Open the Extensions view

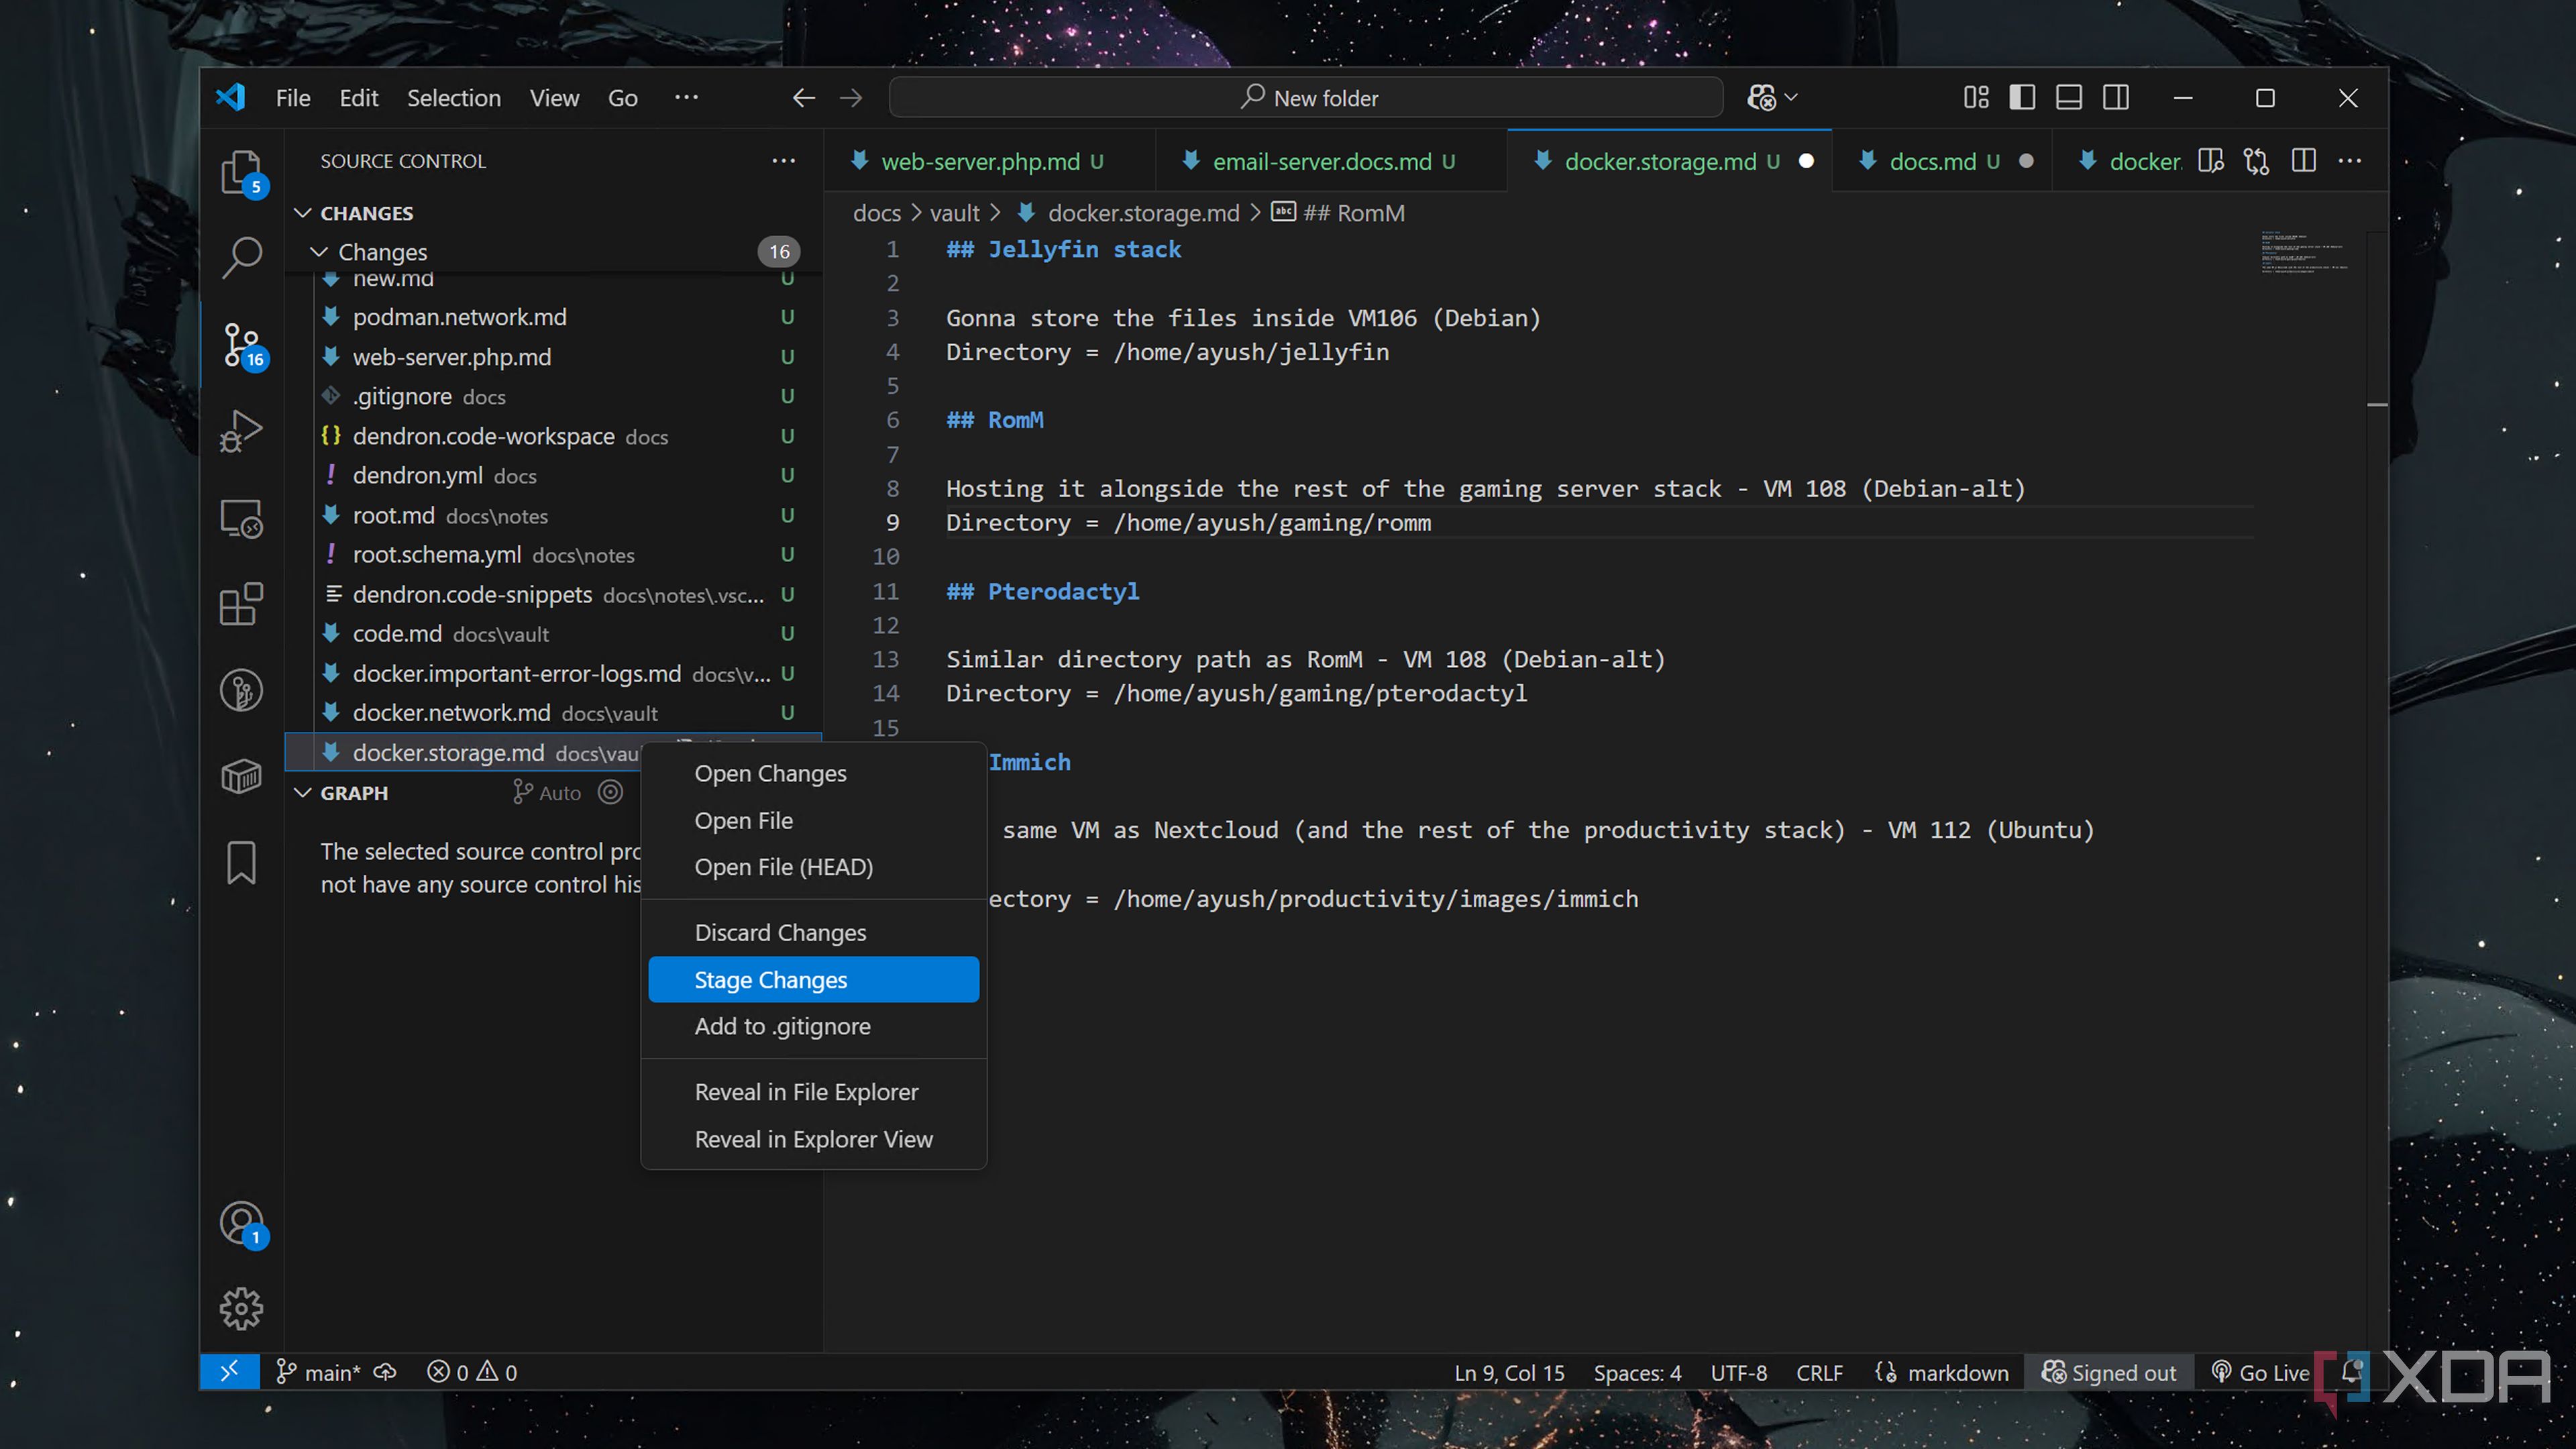click(x=241, y=604)
